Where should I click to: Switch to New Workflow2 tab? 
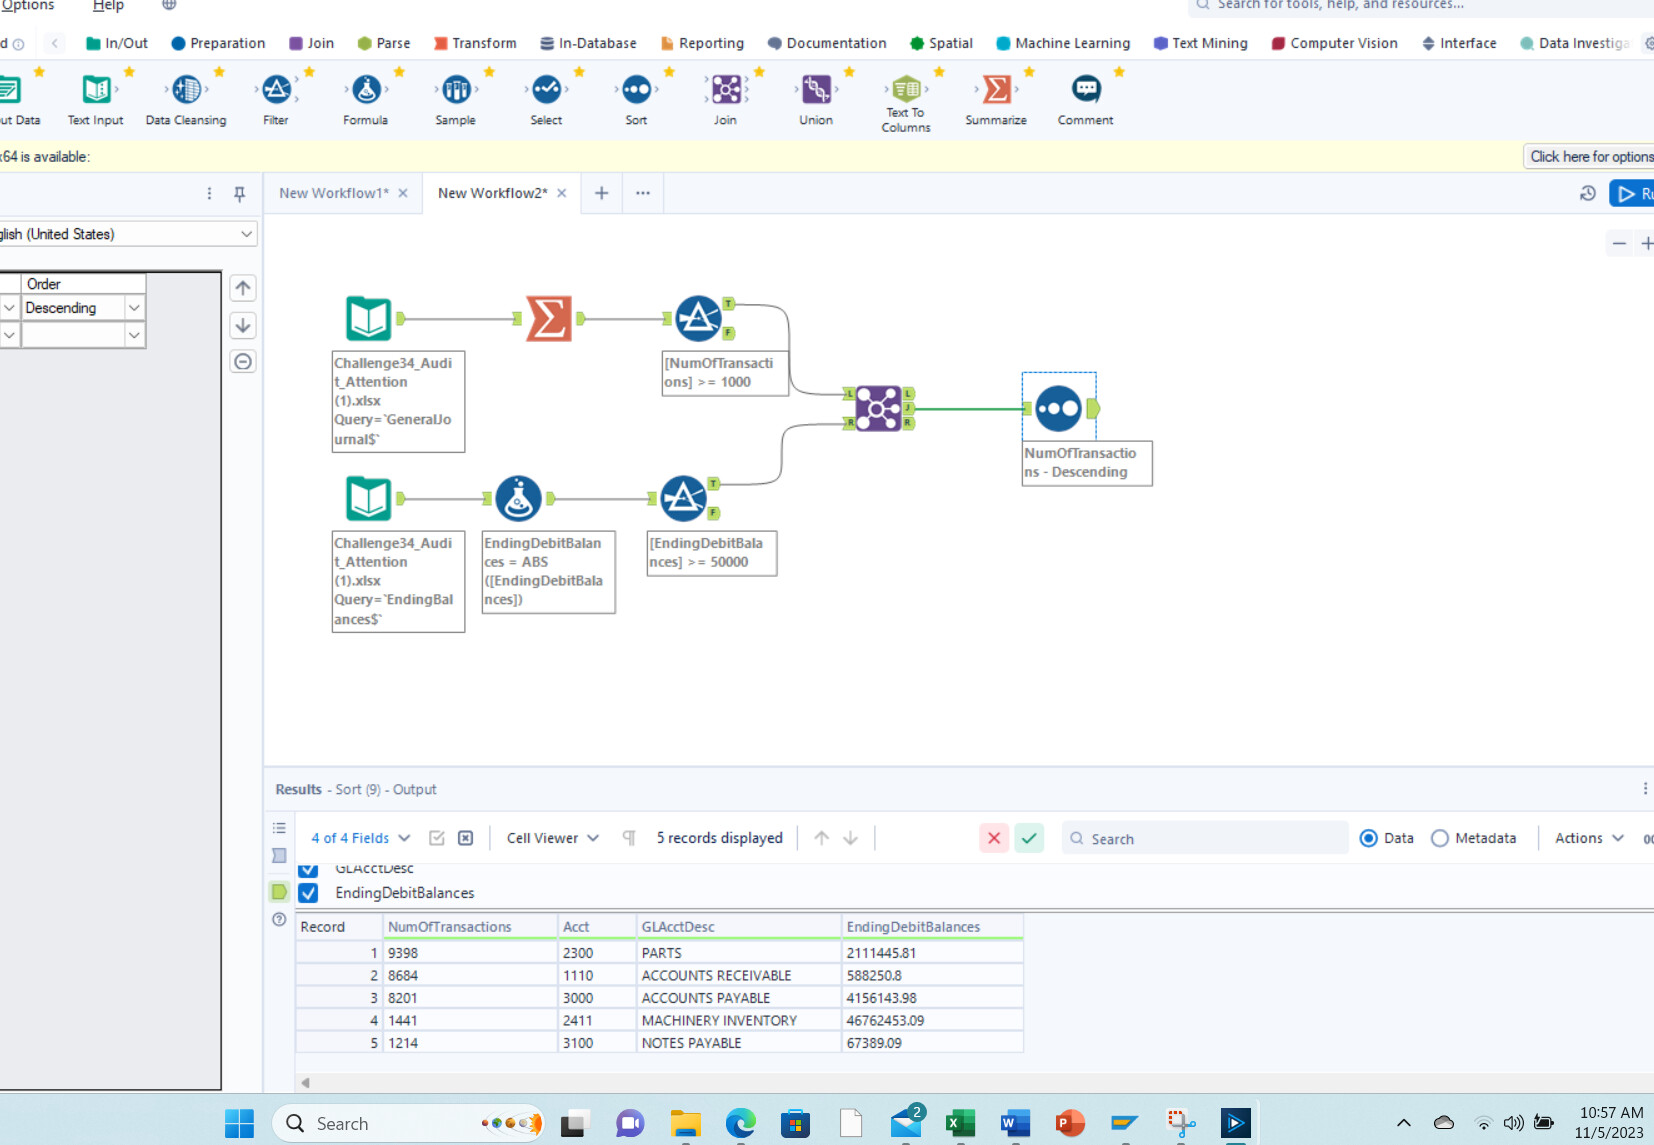pyautogui.click(x=492, y=193)
